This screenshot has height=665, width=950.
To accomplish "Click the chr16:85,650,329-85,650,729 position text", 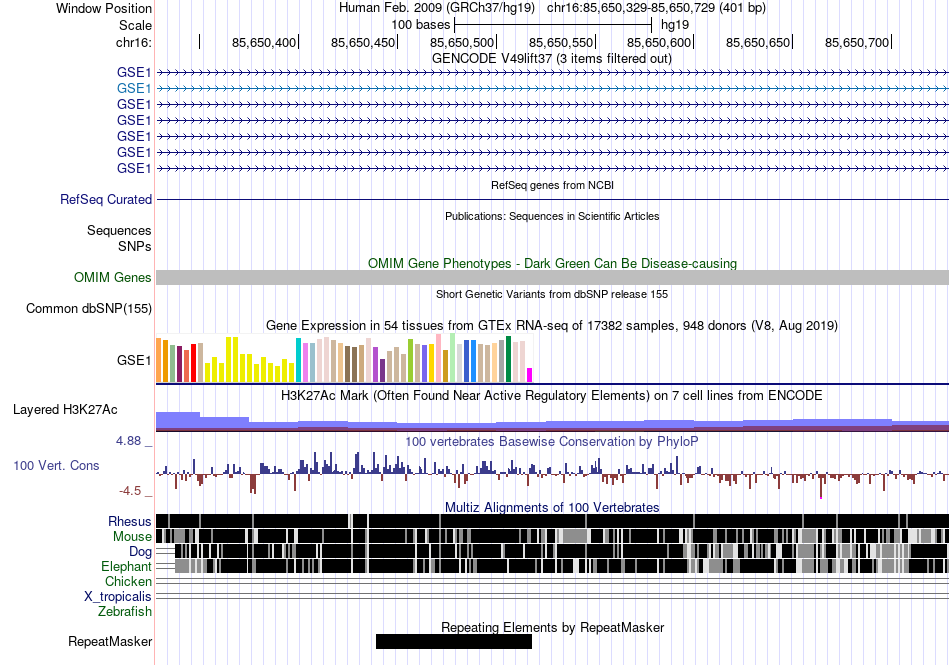I will [656, 8].
